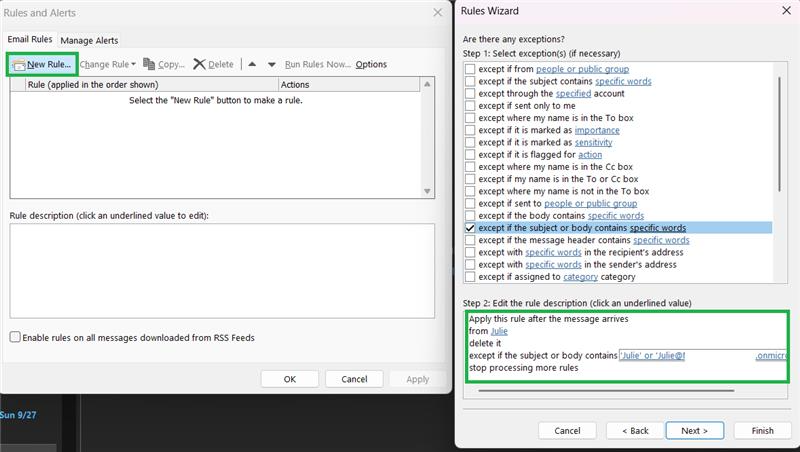The width and height of the screenshot is (800, 452).
Task: Check 'except through the specified account'
Action: (470, 93)
